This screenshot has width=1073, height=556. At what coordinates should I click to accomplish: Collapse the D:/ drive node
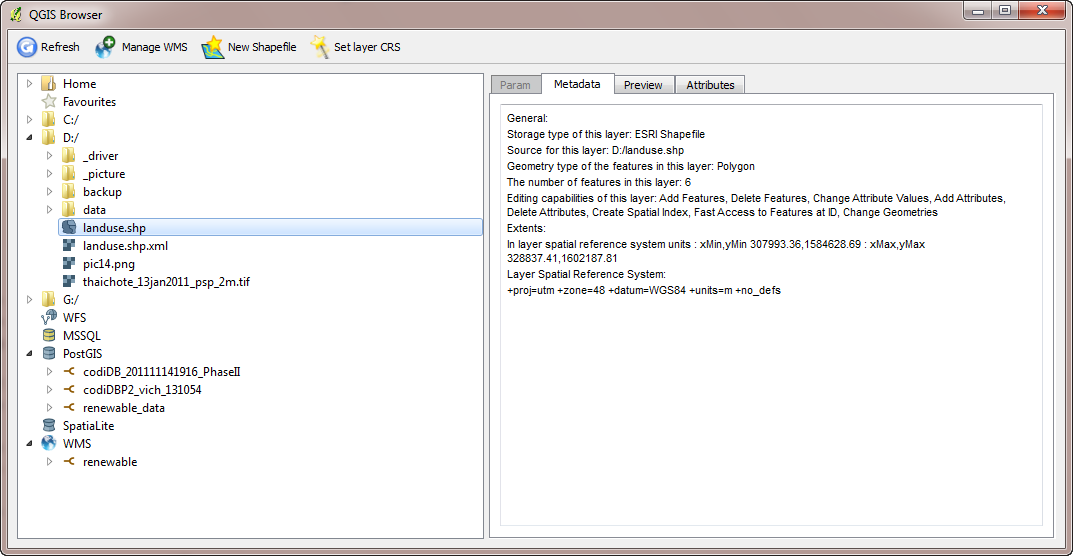[x=29, y=138]
